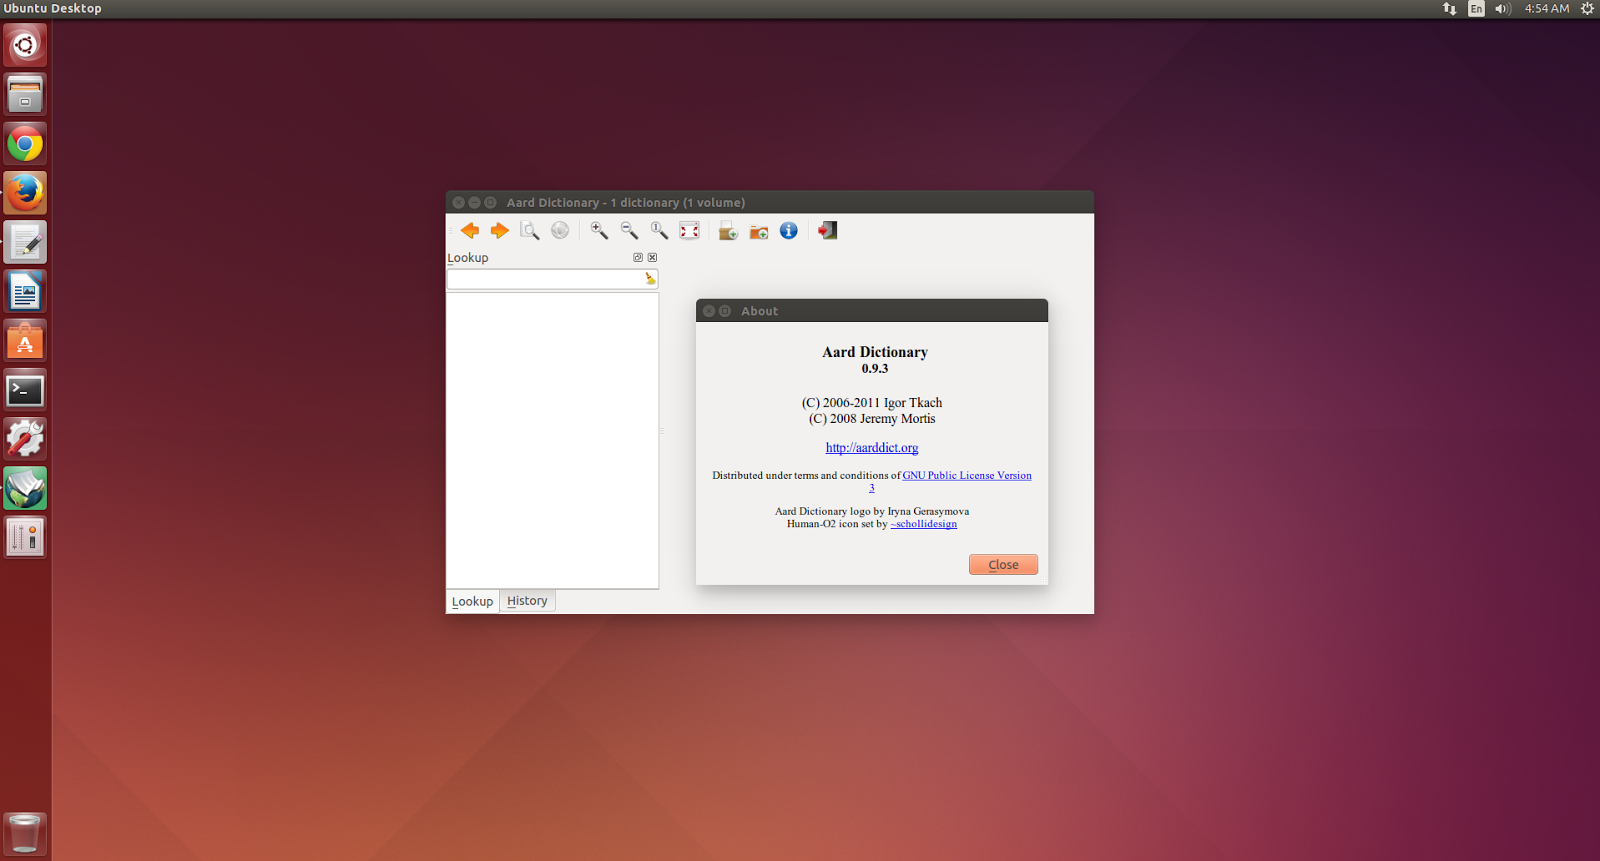Viewport: 1600px width, 861px height.
Task: Click the "Aard Dictionary" heading in About
Action: [875, 352]
